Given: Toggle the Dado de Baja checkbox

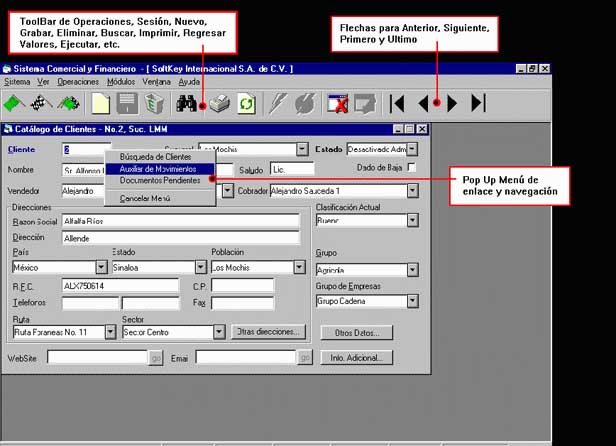Looking at the screenshot, I should (412, 167).
